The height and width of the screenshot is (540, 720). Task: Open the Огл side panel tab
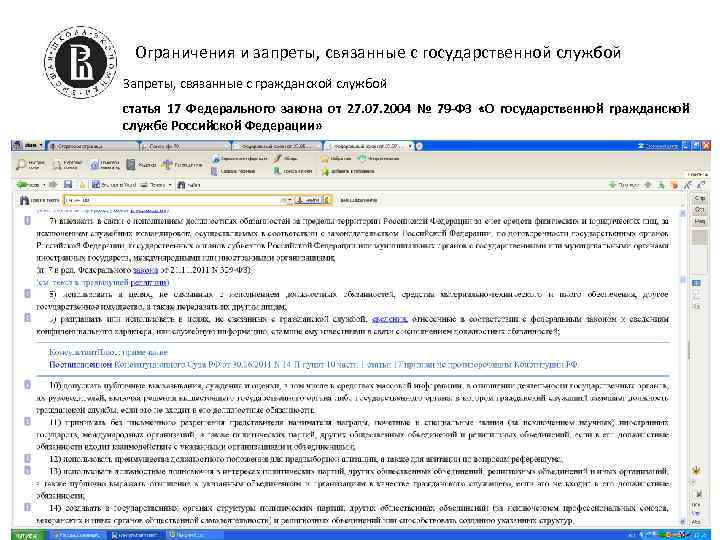point(699,209)
